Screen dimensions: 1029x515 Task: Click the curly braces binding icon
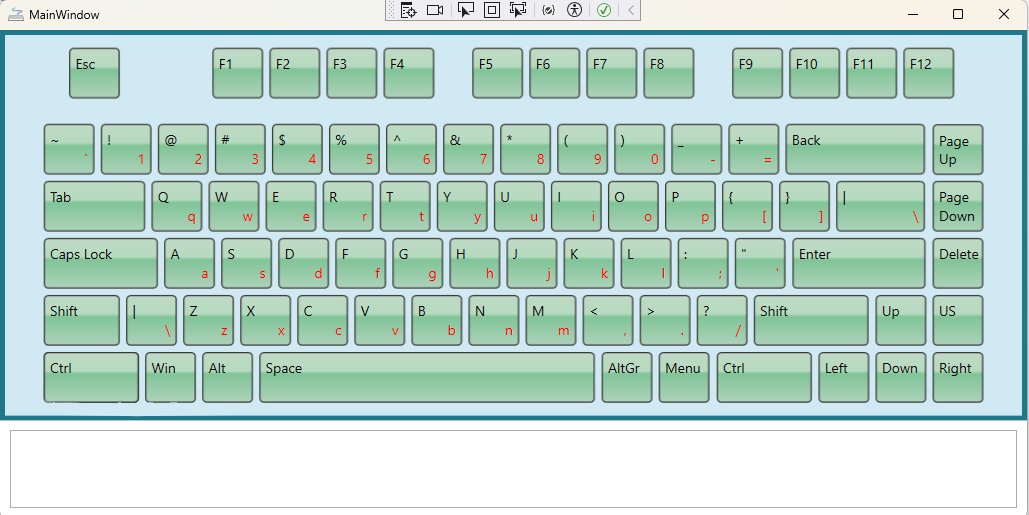click(548, 10)
